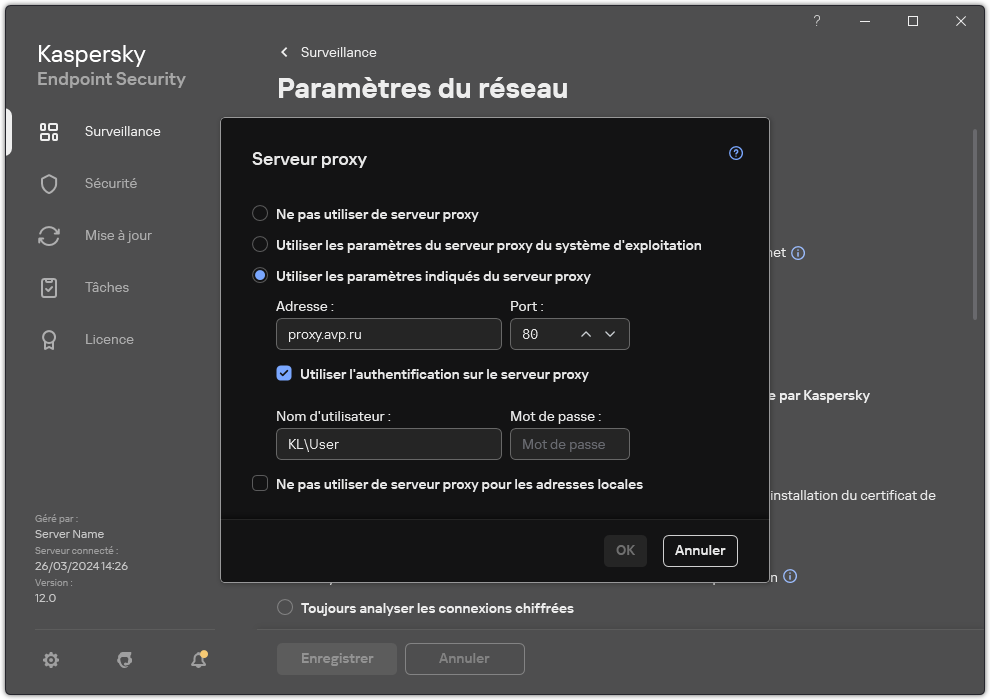Viewport: 990px width, 700px height.
Task: Click the Kaspersky support icon at the bottom
Action: point(124,660)
